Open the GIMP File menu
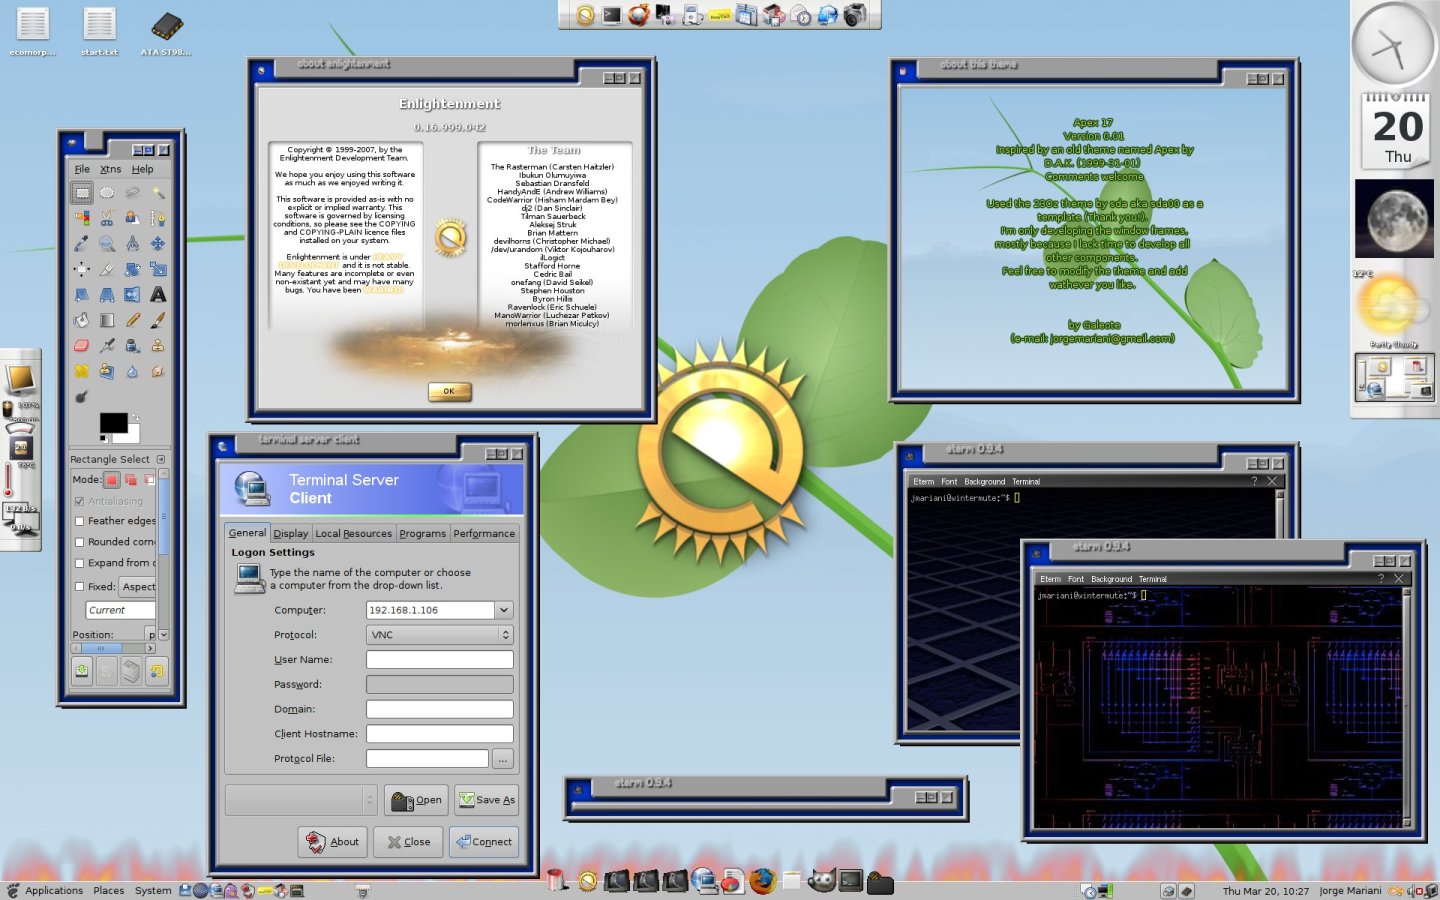This screenshot has width=1440, height=900. click(82, 169)
